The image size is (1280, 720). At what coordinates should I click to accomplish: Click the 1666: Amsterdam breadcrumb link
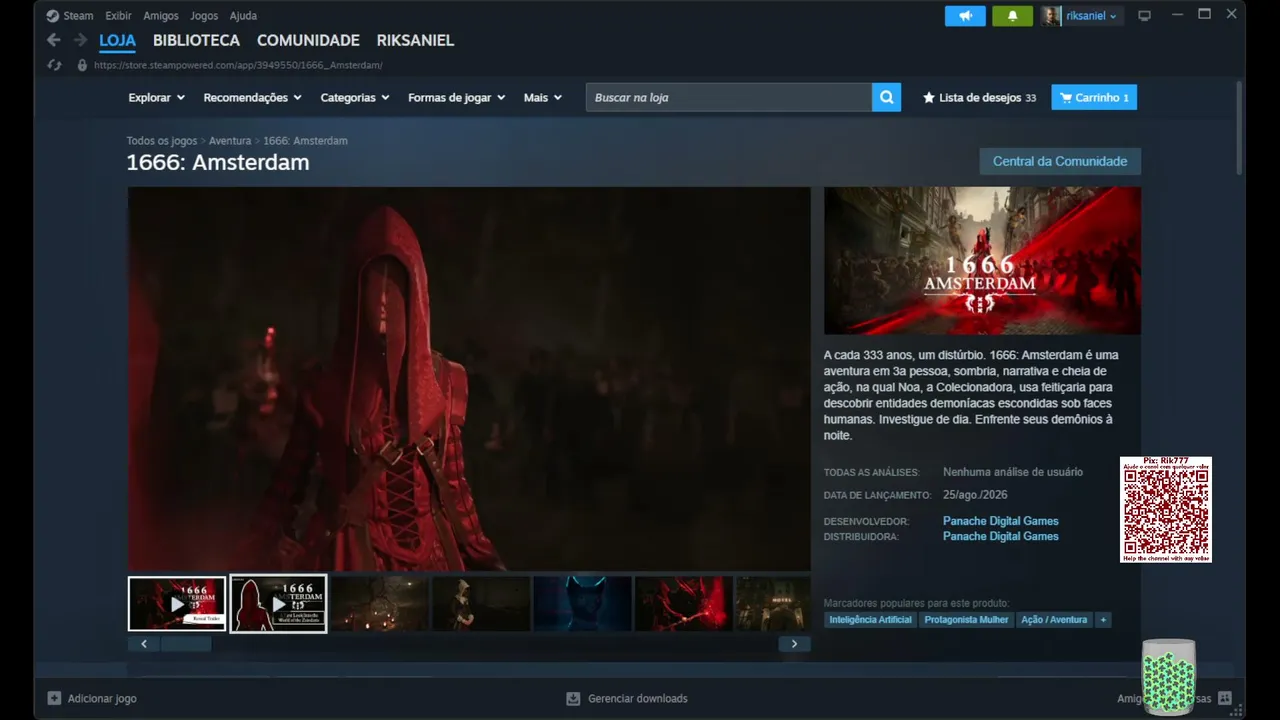[x=305, y=141]
